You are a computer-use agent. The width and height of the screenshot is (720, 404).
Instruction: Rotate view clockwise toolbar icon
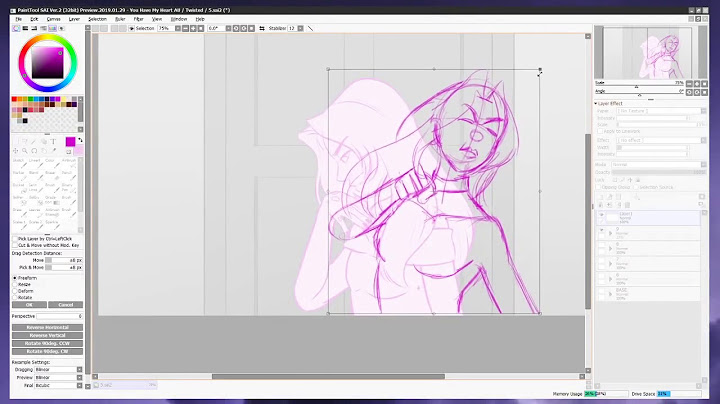(243, 28)
